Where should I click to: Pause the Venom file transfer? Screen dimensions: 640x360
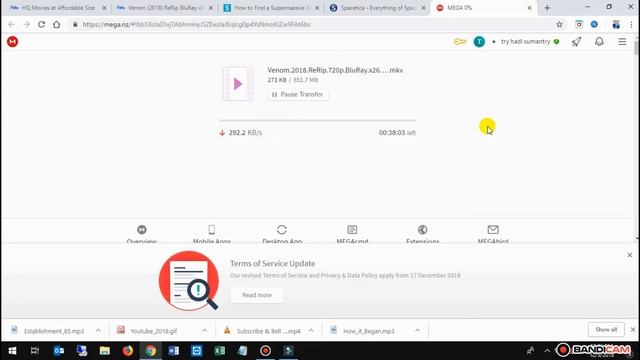tap(298, 94)
